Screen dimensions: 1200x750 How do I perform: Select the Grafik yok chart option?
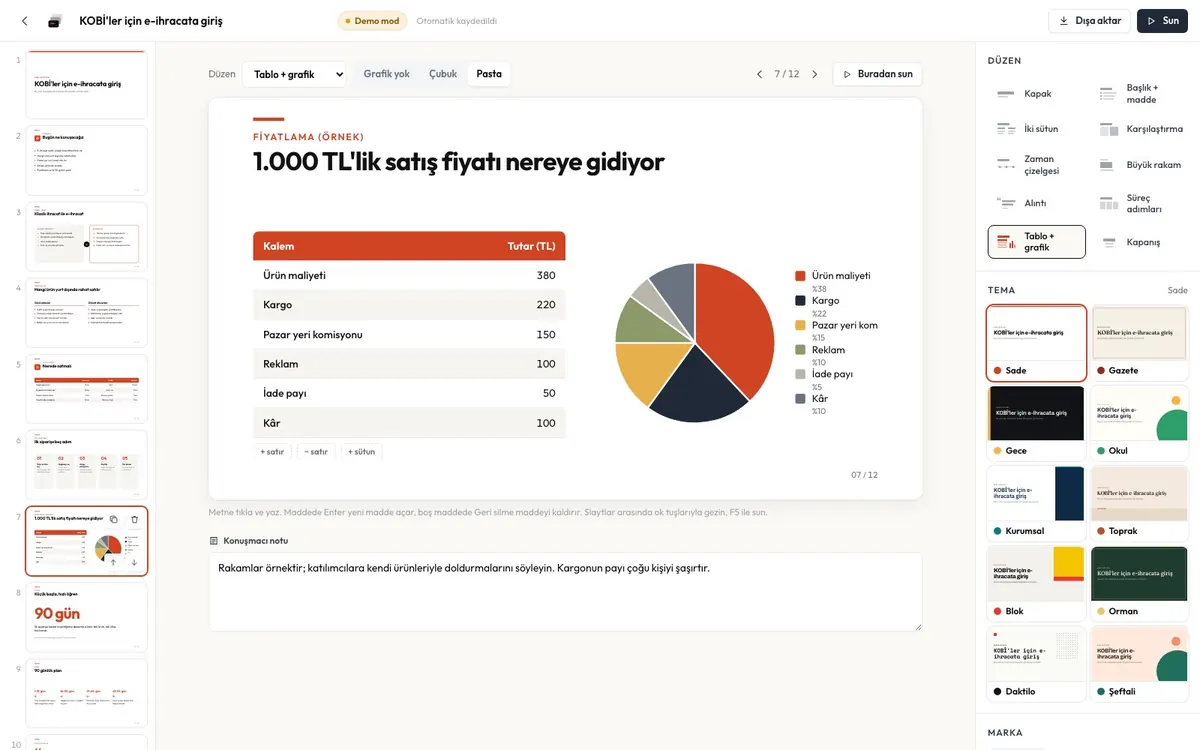[x=386, y=74]
